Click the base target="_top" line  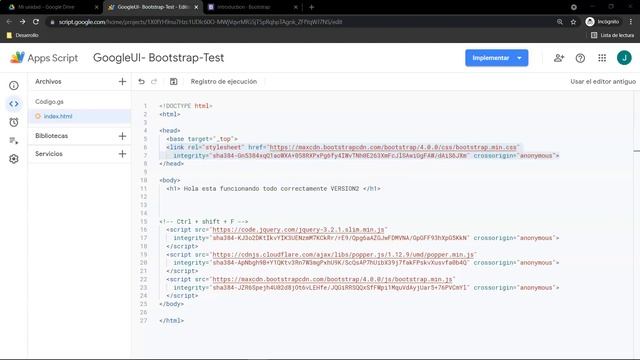pos(202,139)
